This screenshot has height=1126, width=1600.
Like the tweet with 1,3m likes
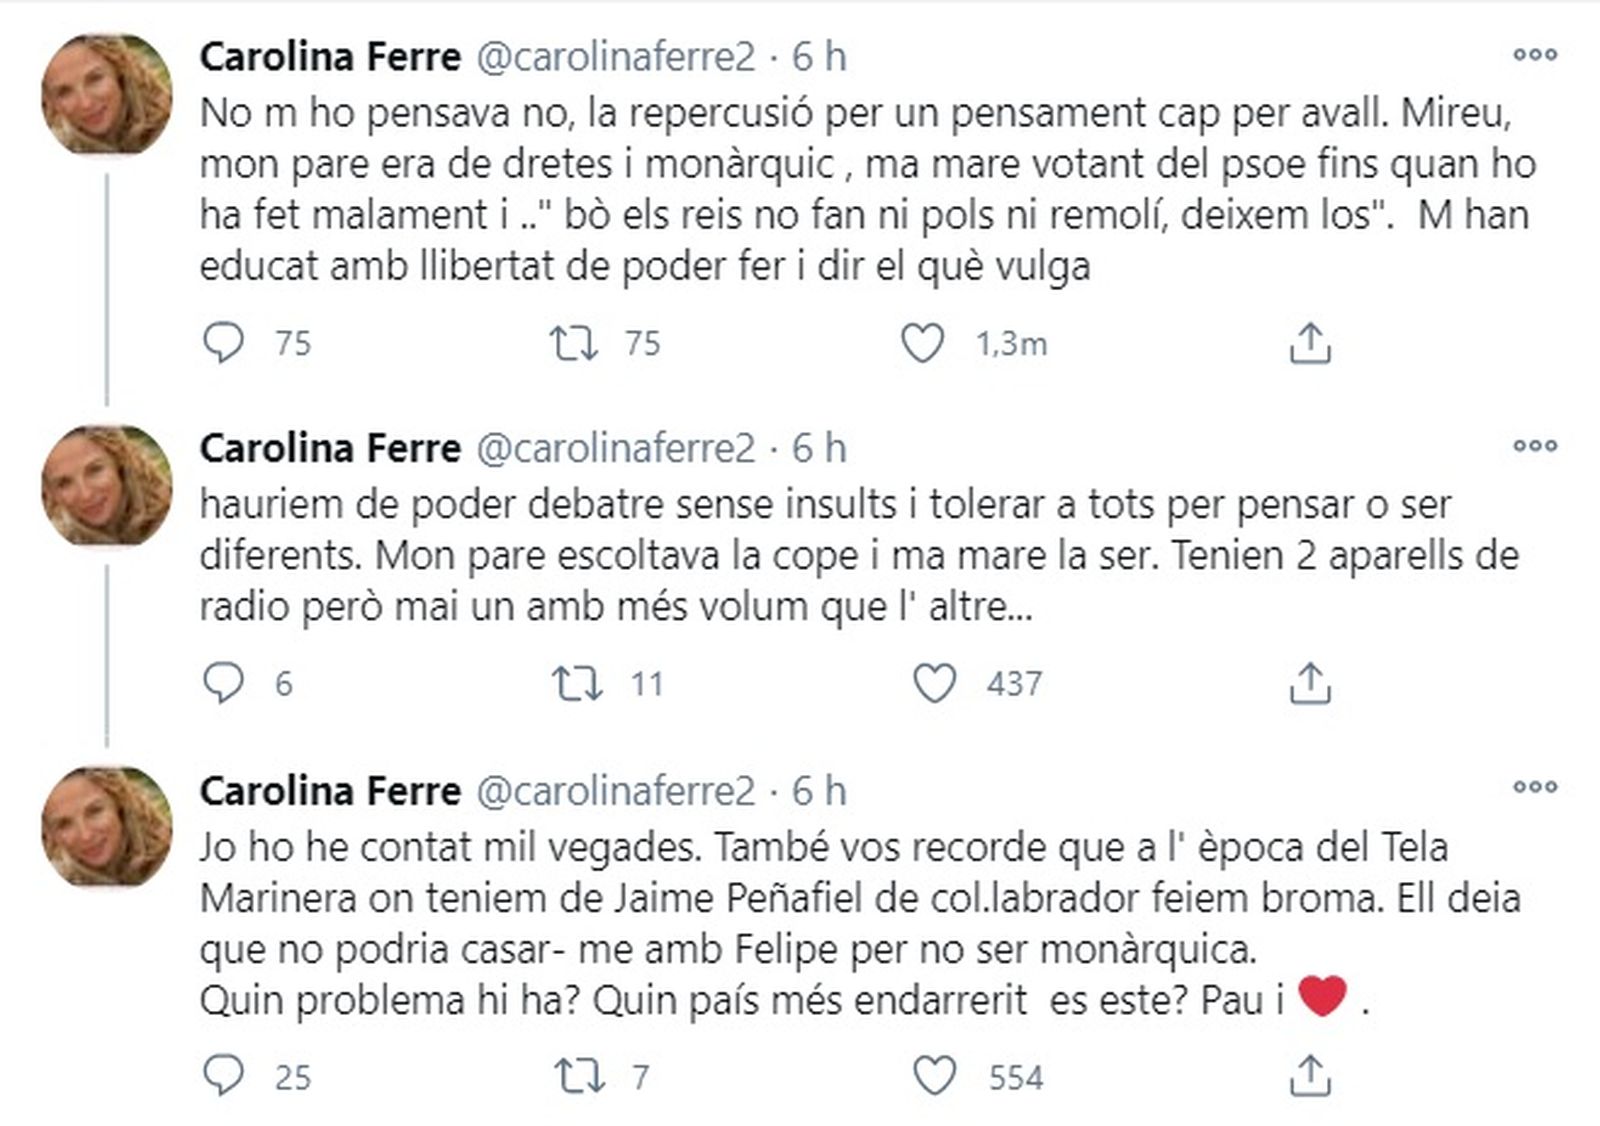[x=922, y=343]
